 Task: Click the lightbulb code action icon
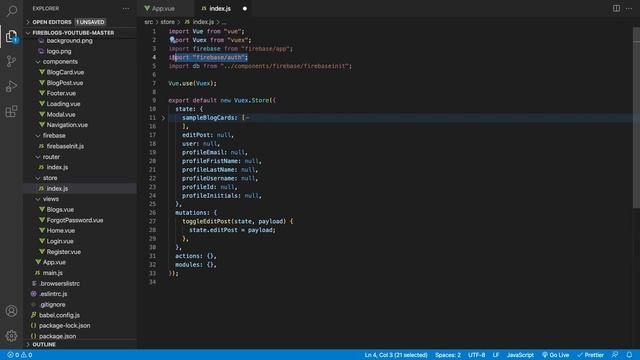point(173,40)
